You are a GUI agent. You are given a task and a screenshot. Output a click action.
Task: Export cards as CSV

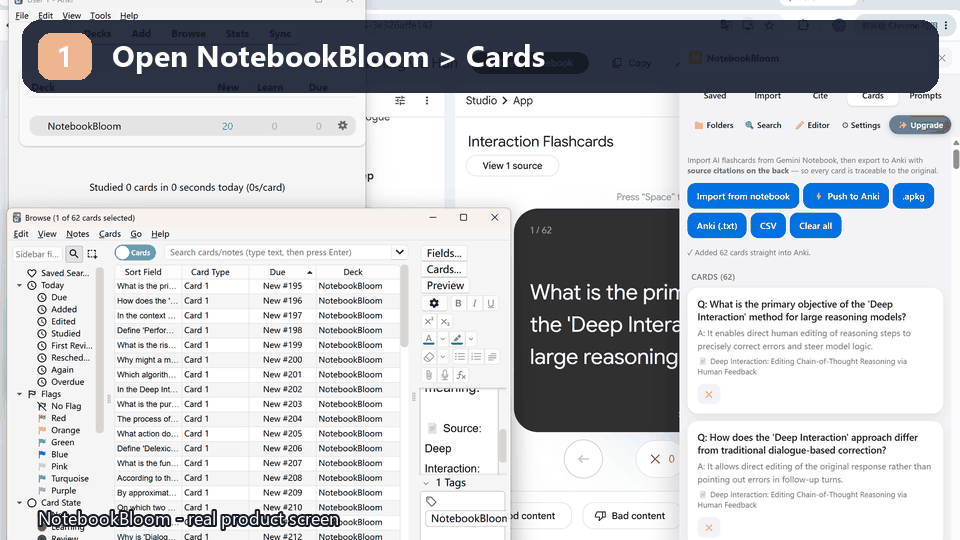pos(768,225)
